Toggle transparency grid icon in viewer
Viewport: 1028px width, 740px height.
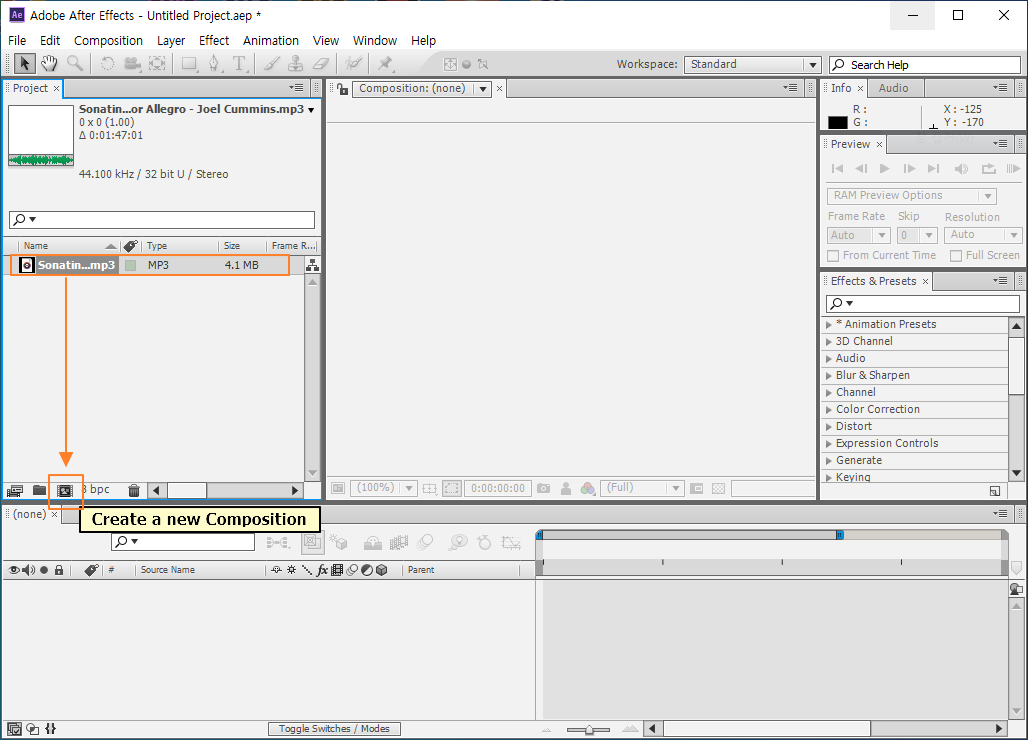(x=719, y=488)
